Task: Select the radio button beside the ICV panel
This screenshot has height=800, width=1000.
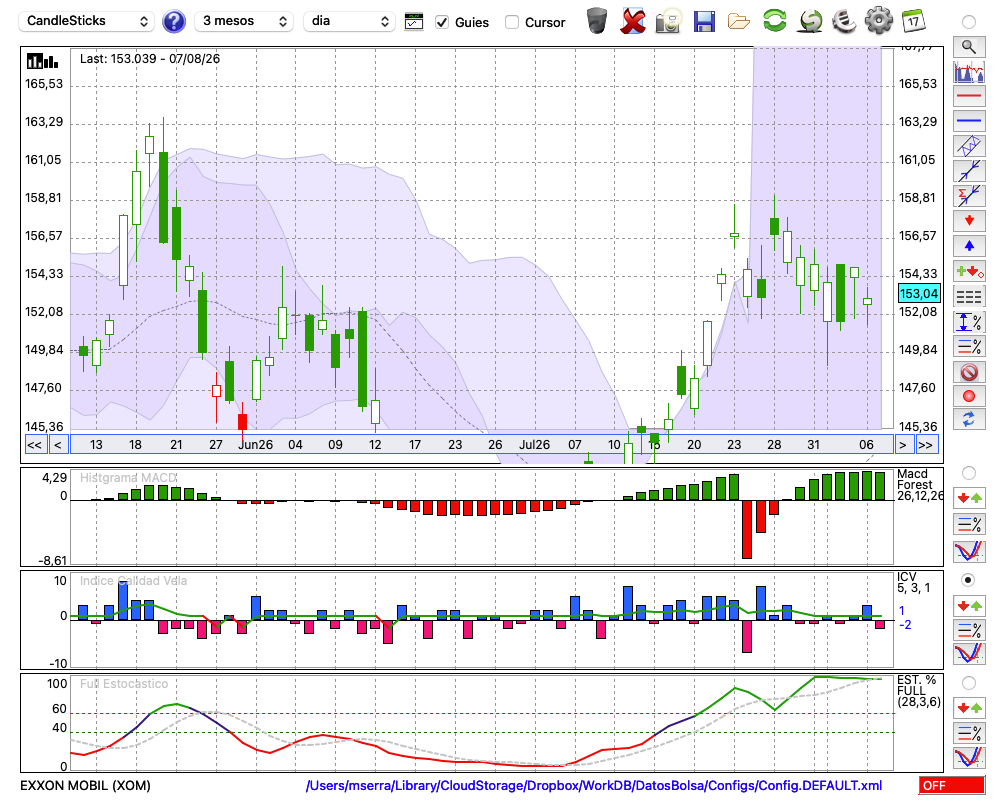Action: point(968,580)
